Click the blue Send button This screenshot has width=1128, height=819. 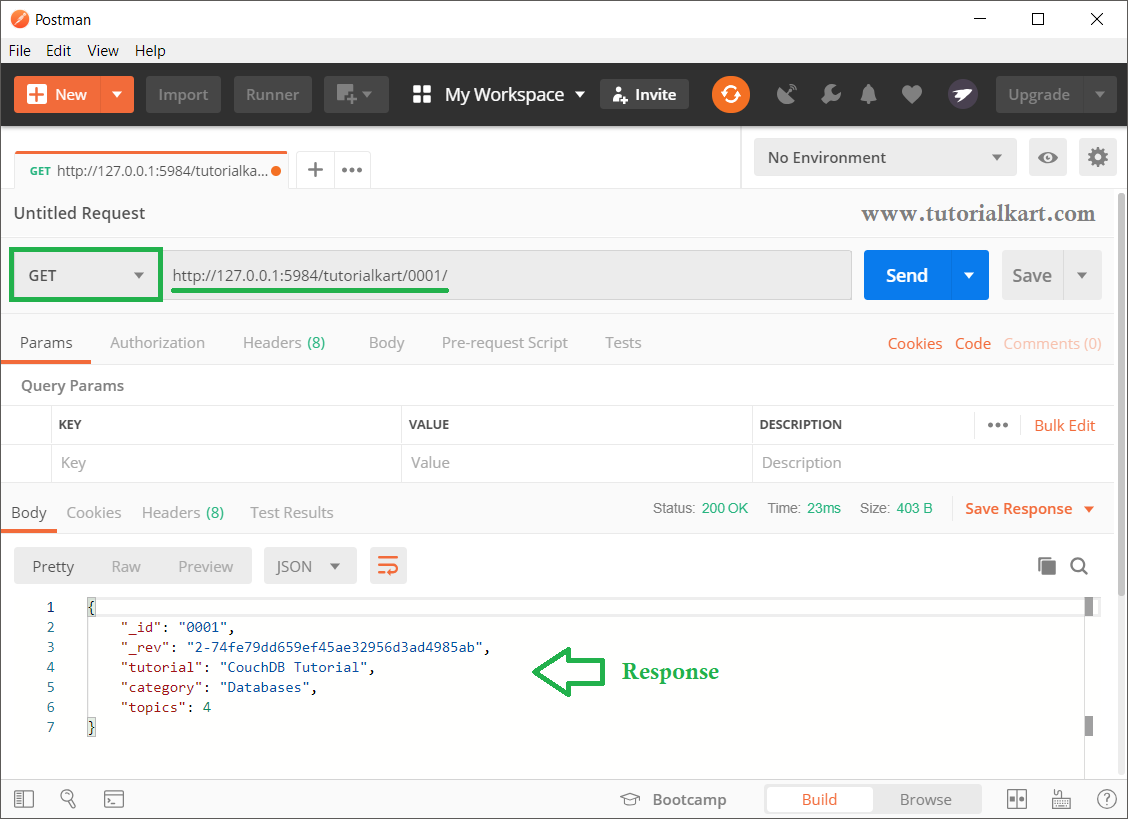(906, 275)
